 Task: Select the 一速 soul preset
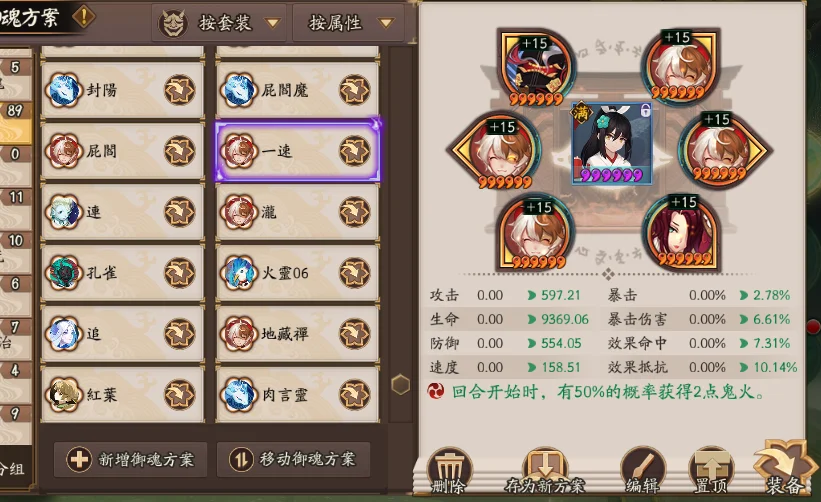pos(297,151)
